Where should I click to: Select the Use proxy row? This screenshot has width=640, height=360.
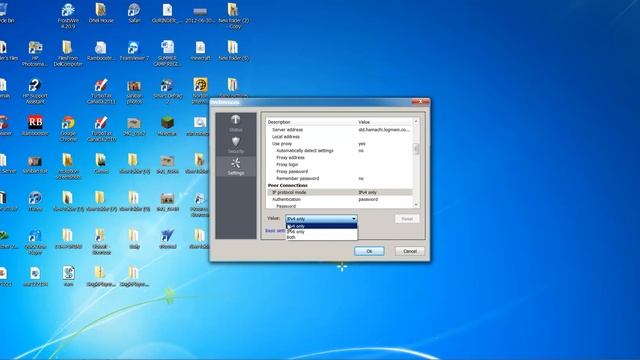coord(340,144)
